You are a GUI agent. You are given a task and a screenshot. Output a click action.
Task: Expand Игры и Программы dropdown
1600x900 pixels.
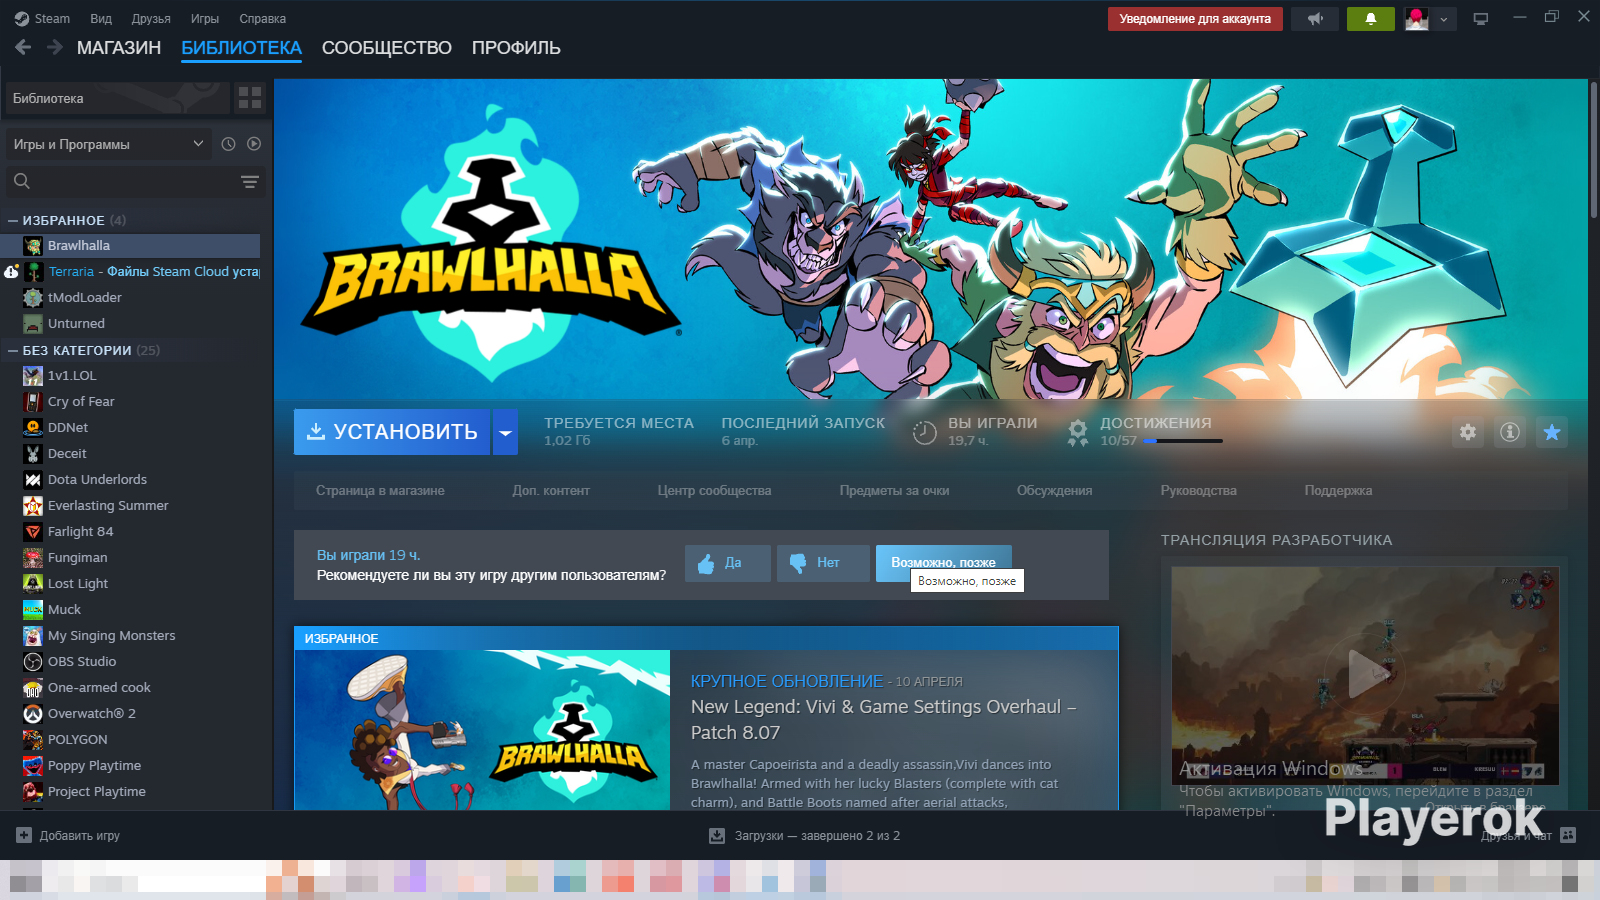108,144
